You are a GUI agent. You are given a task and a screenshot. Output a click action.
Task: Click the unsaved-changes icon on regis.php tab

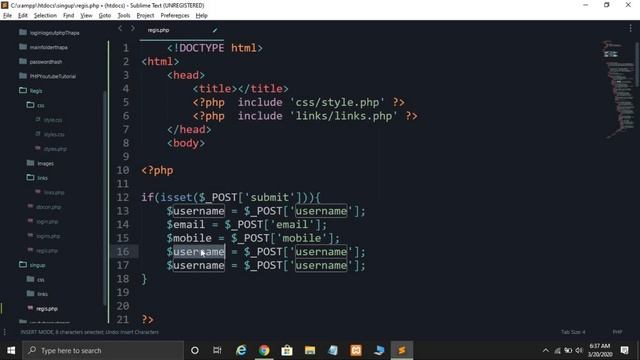tap(215, 30)
